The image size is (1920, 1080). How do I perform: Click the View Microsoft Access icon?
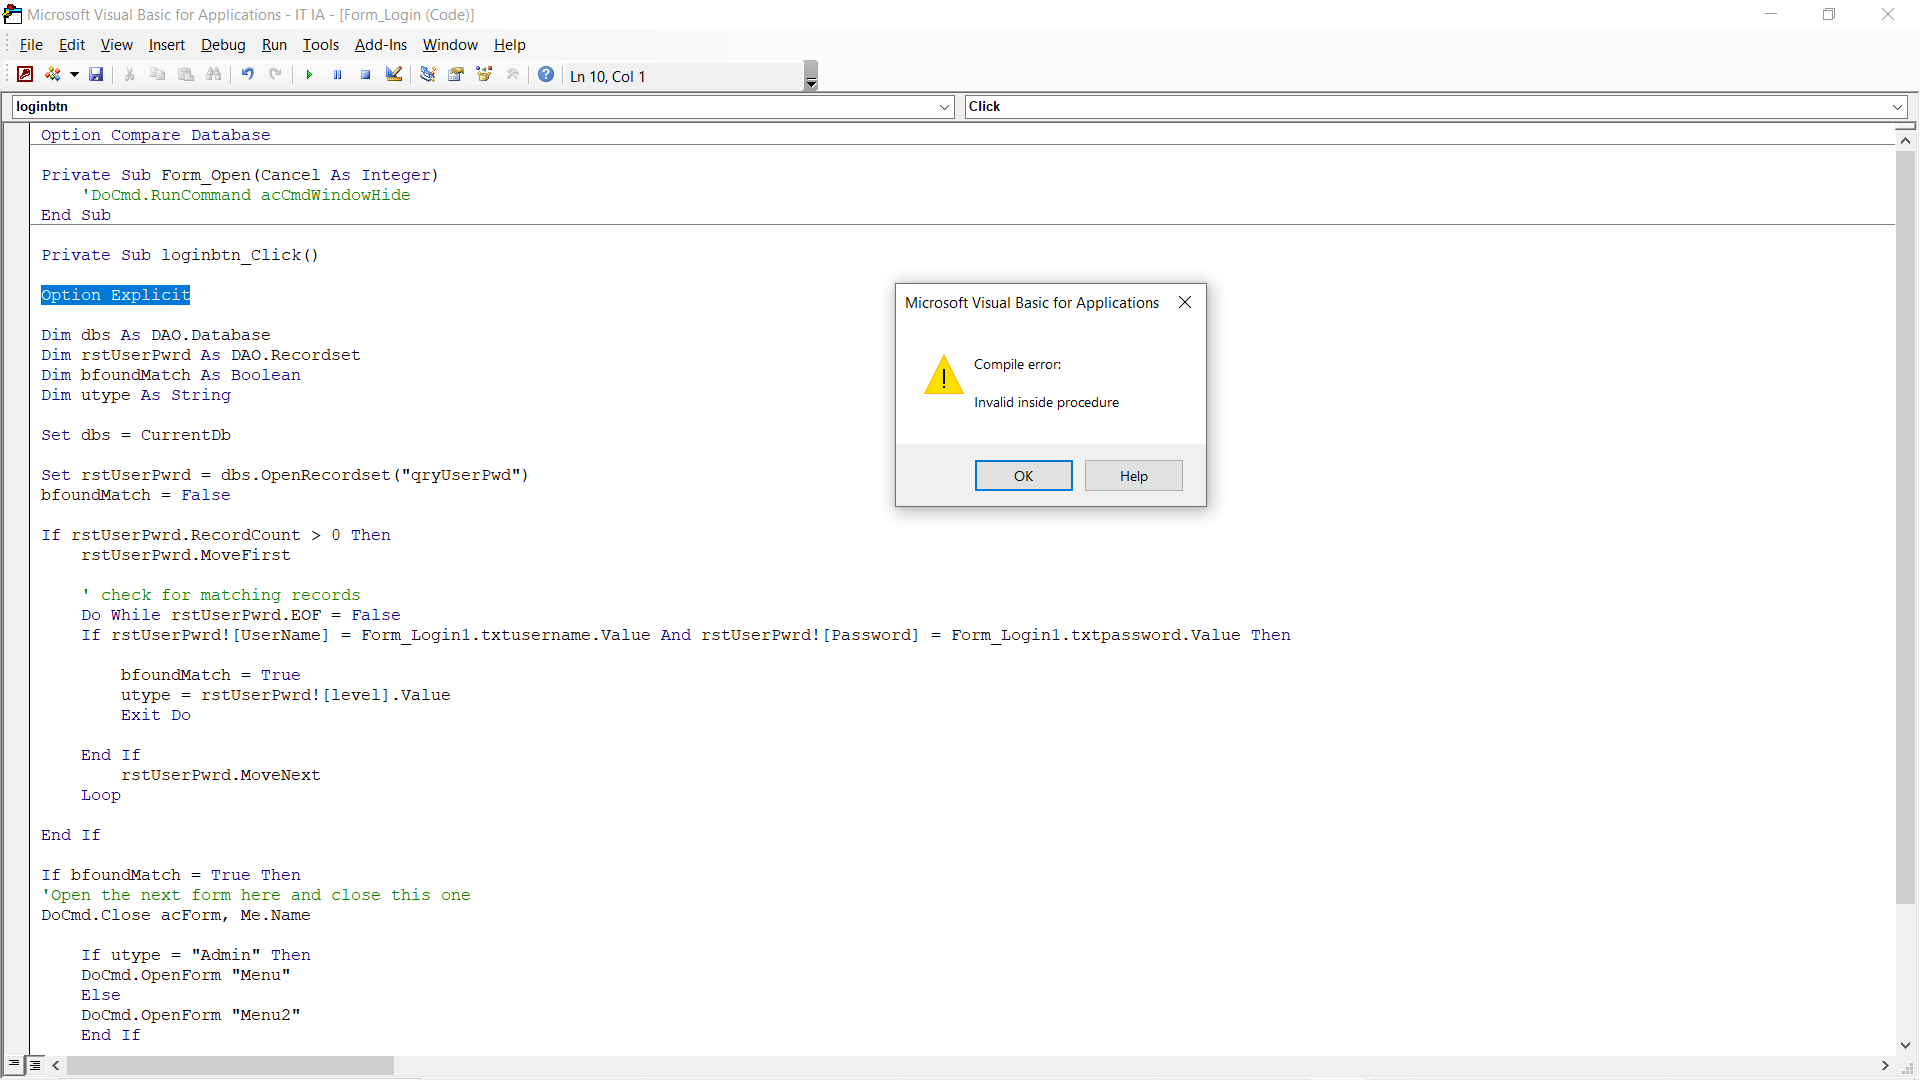(25, 75)
